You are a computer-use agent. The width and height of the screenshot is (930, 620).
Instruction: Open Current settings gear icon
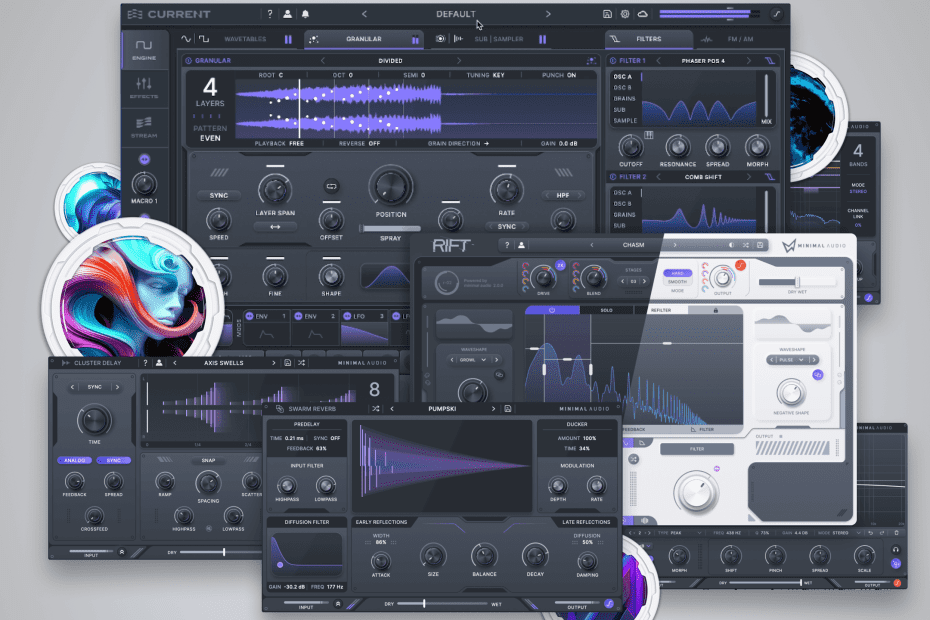tap(625, 14)
